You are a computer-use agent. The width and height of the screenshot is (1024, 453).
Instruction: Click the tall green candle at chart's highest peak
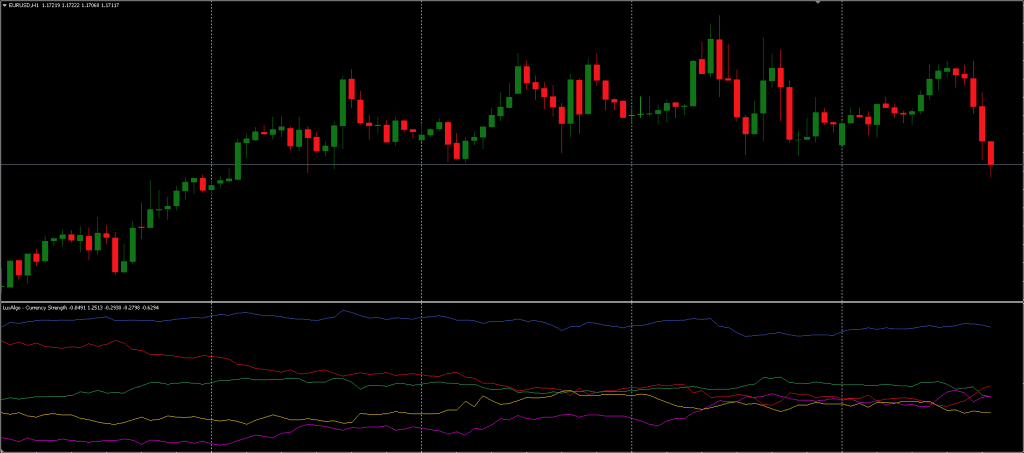(x=710, y=56)
